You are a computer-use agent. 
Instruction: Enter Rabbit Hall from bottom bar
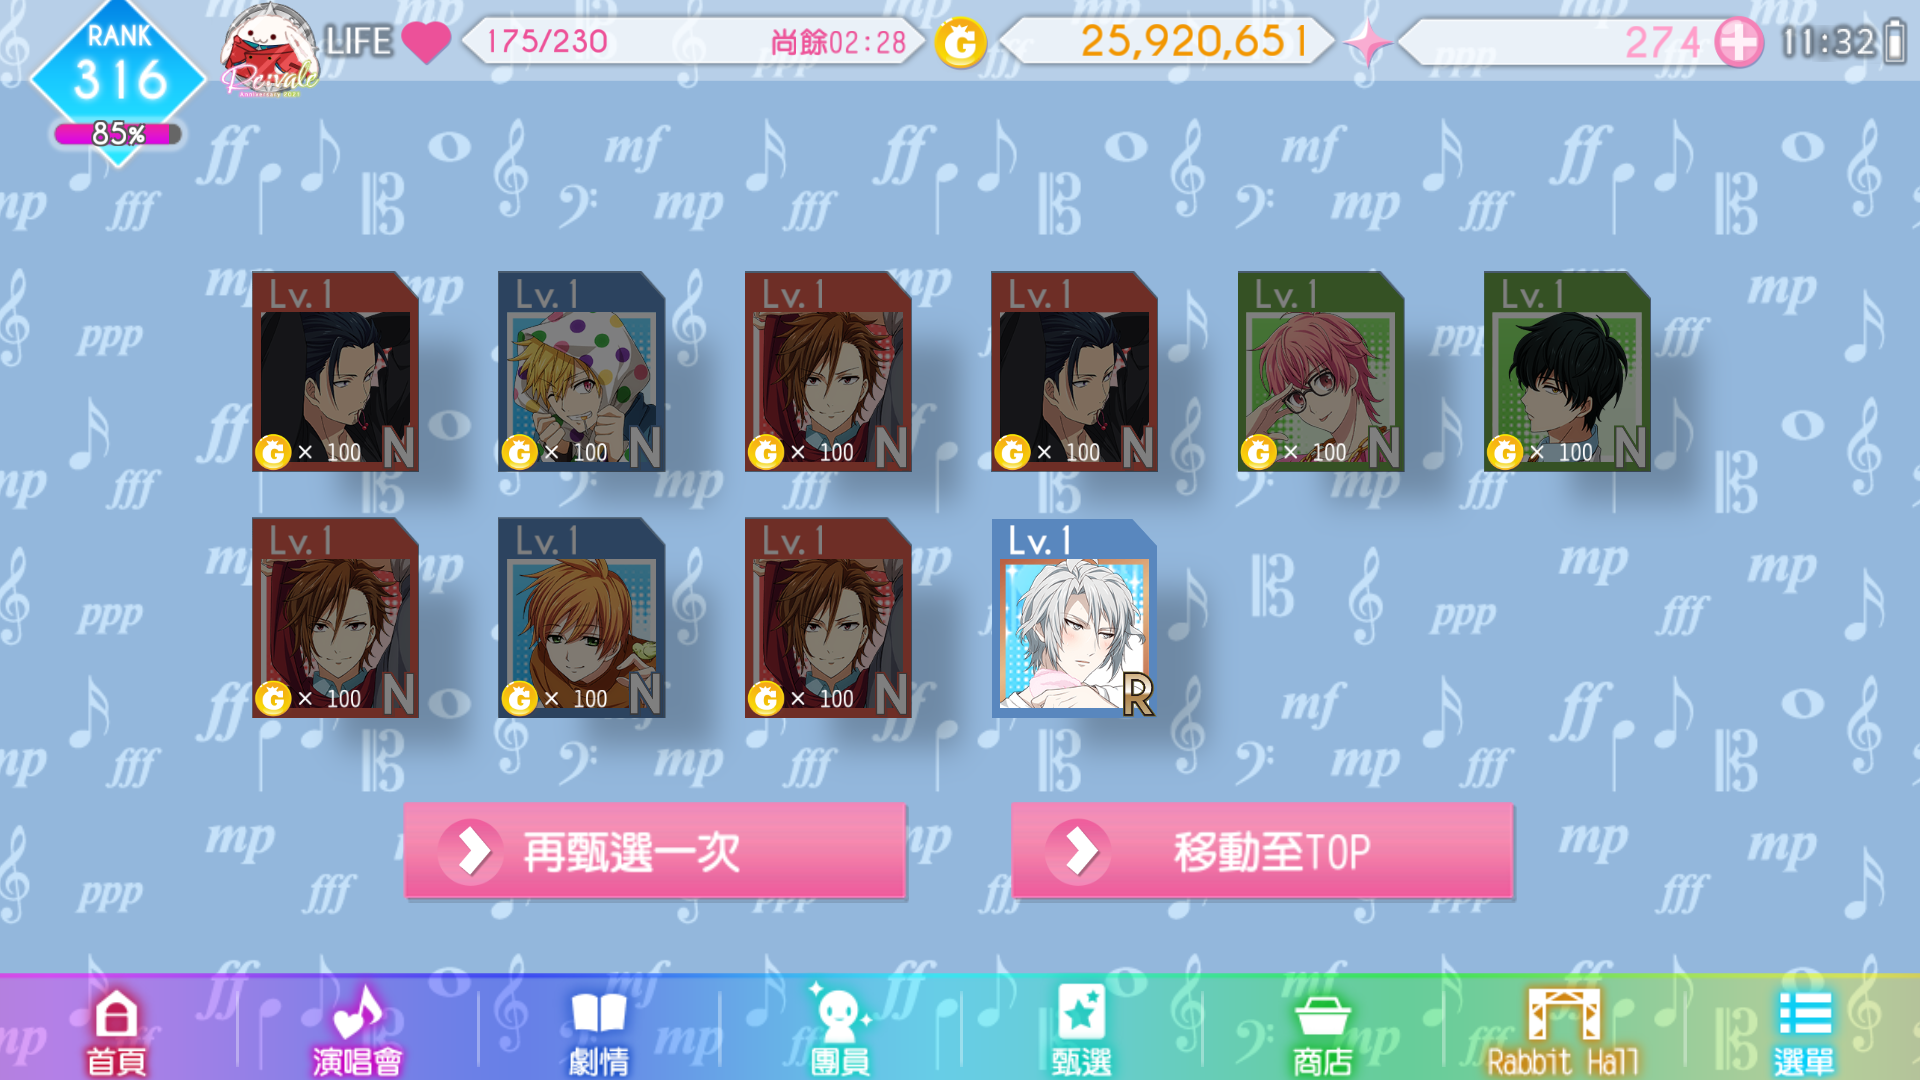1563,1032
